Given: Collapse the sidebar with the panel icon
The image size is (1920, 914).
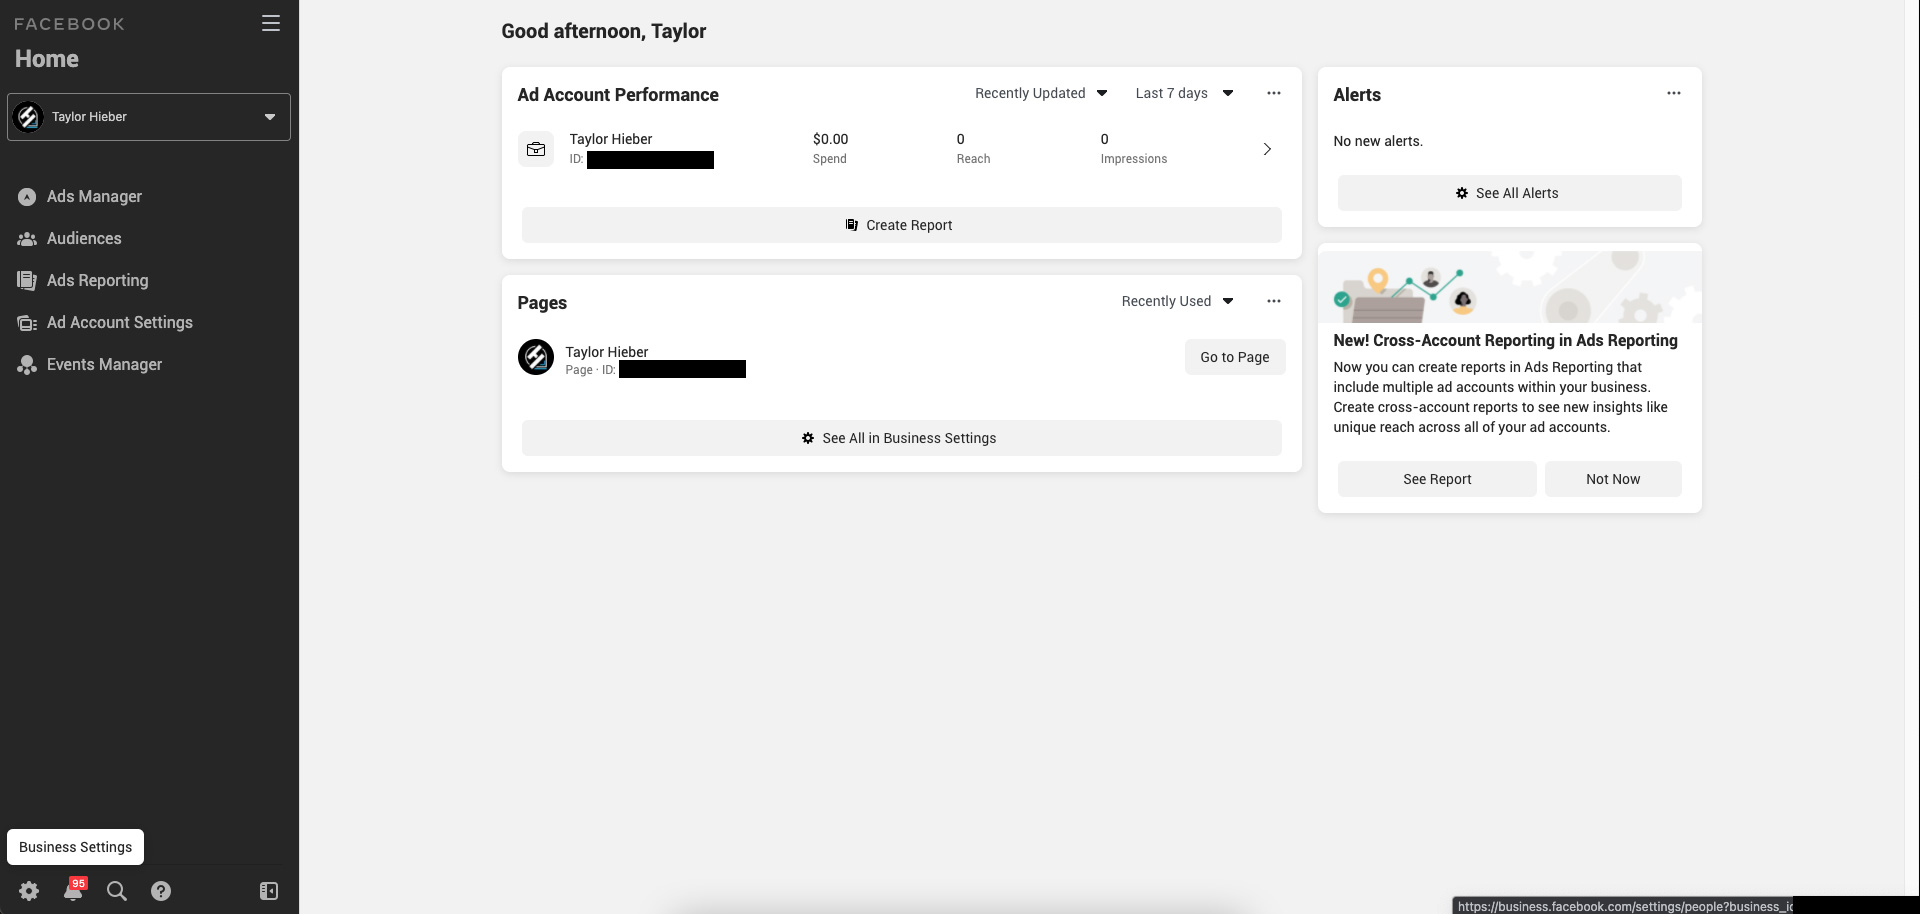Looking at the screenshot, I should (x=269, y=891).
